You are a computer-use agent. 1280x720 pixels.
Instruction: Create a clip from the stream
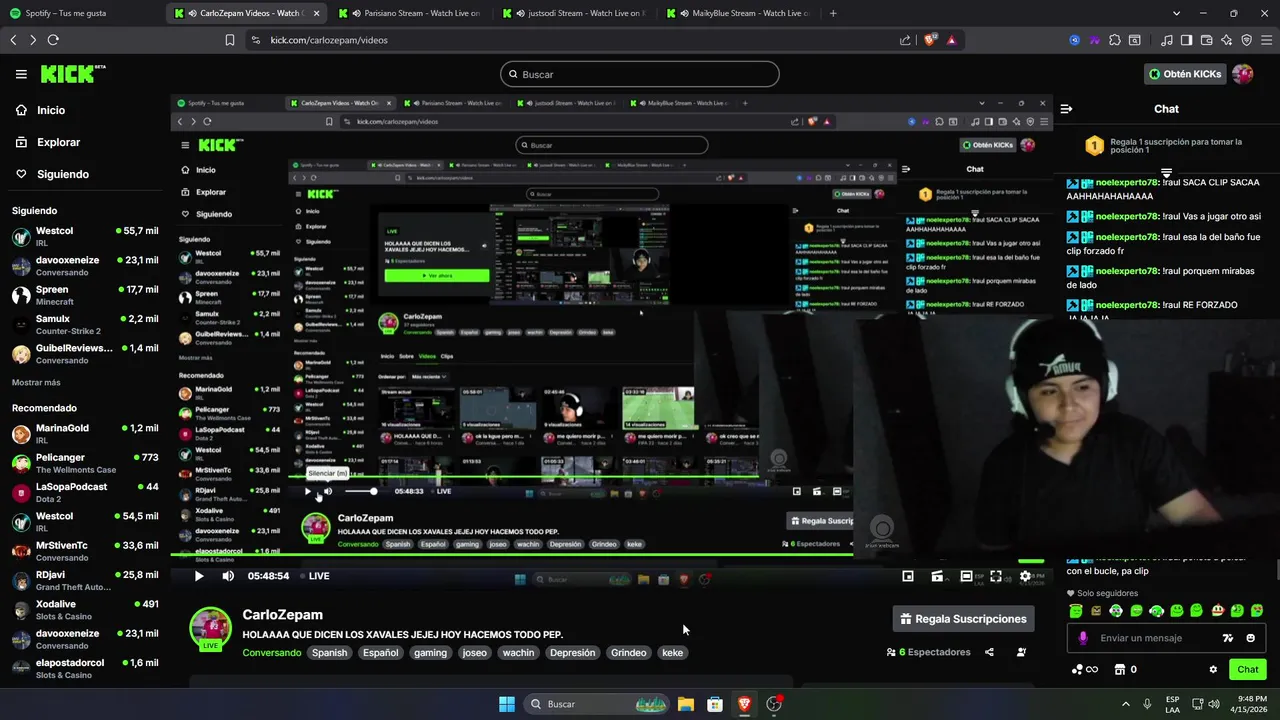pos(937,576)
